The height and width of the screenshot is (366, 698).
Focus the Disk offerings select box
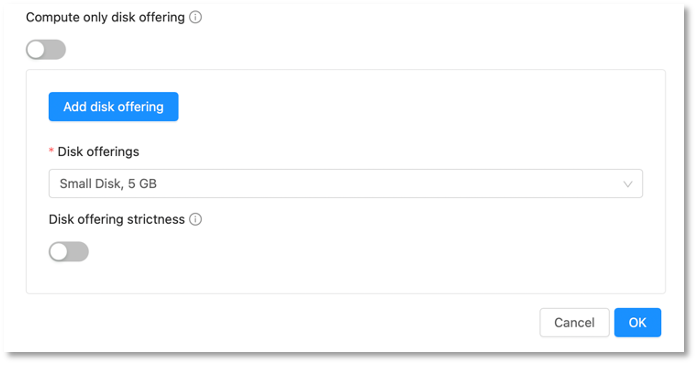(345, 183)
